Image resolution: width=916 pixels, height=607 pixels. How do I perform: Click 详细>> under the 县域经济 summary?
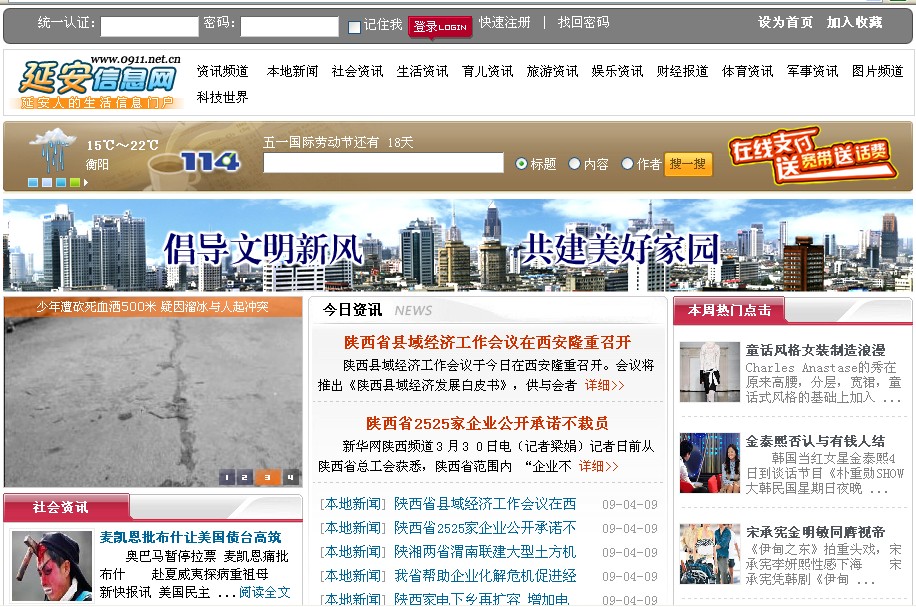[x=604, y=385]
